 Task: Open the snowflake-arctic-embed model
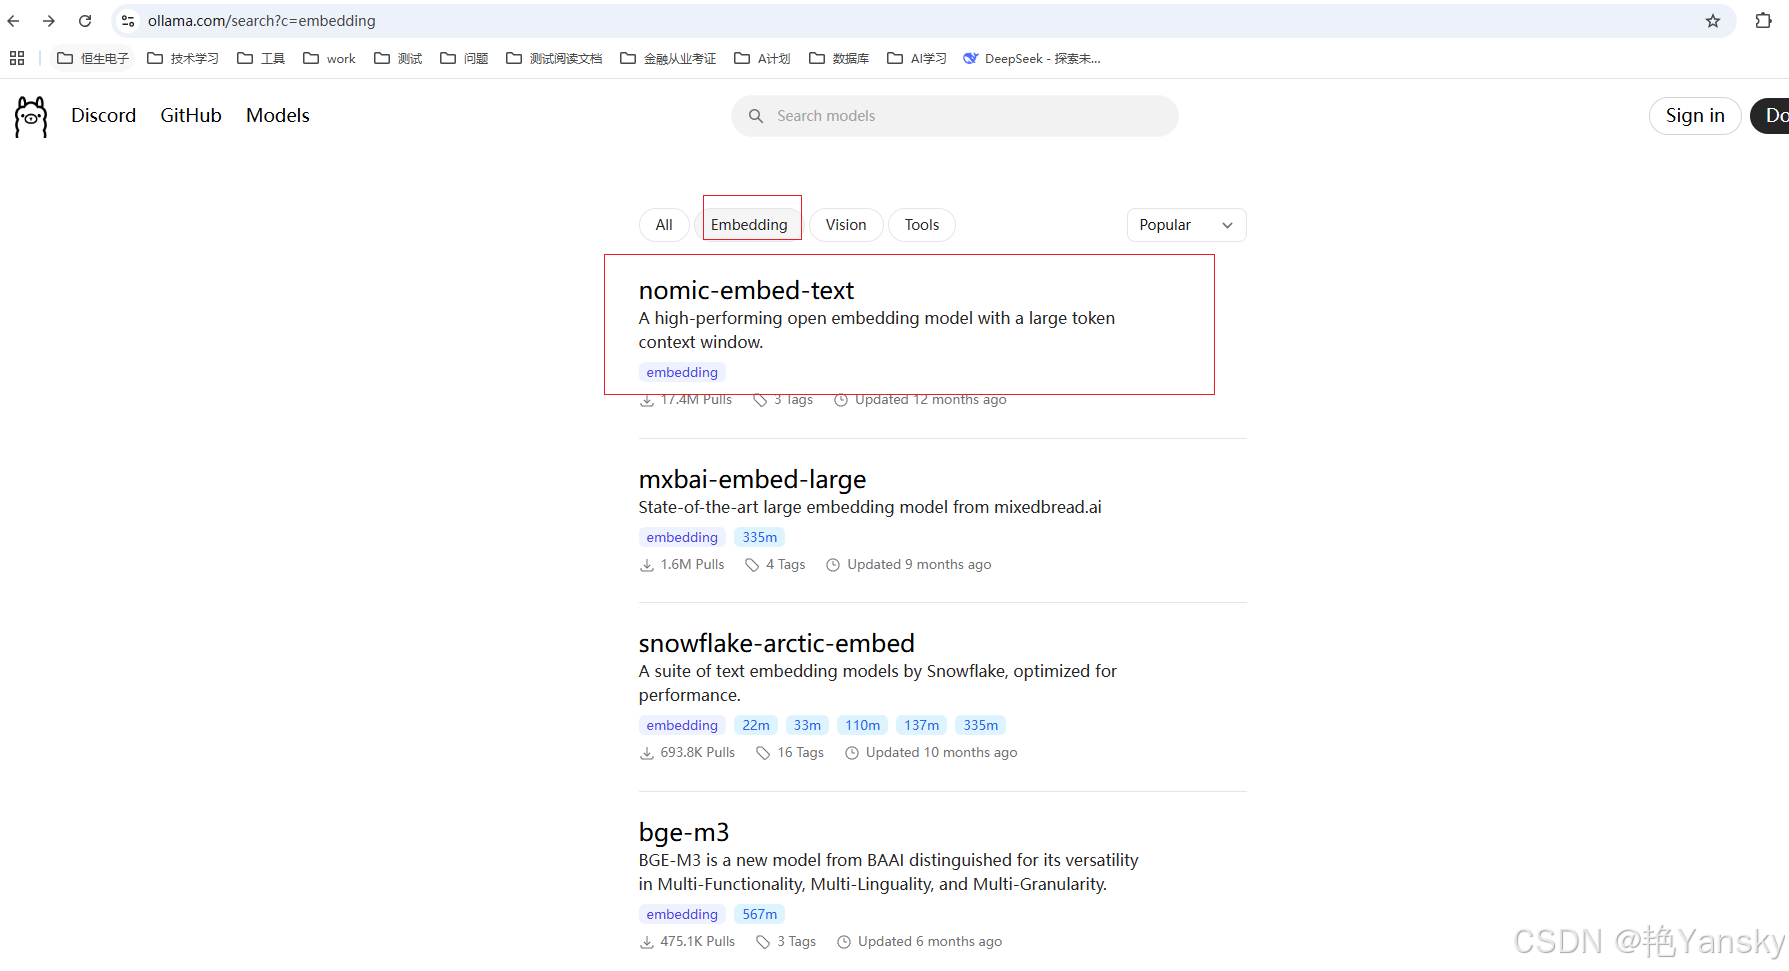777,643
